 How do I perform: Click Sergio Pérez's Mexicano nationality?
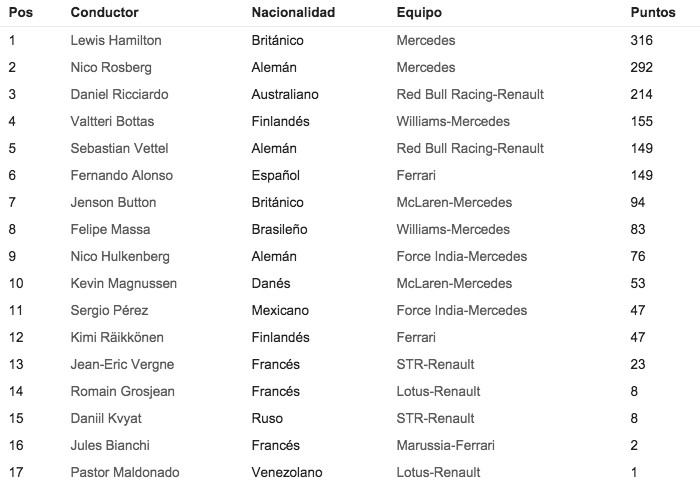click(281, 311)
